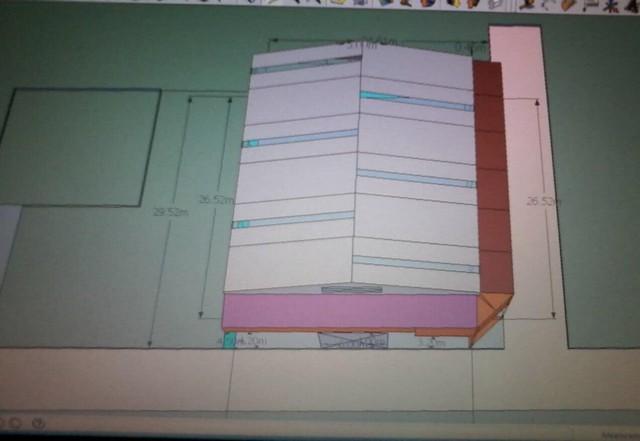This screenshot has width=640, height=441.
Task: Select the 29.52m dimension label
Action: [171, 212]
